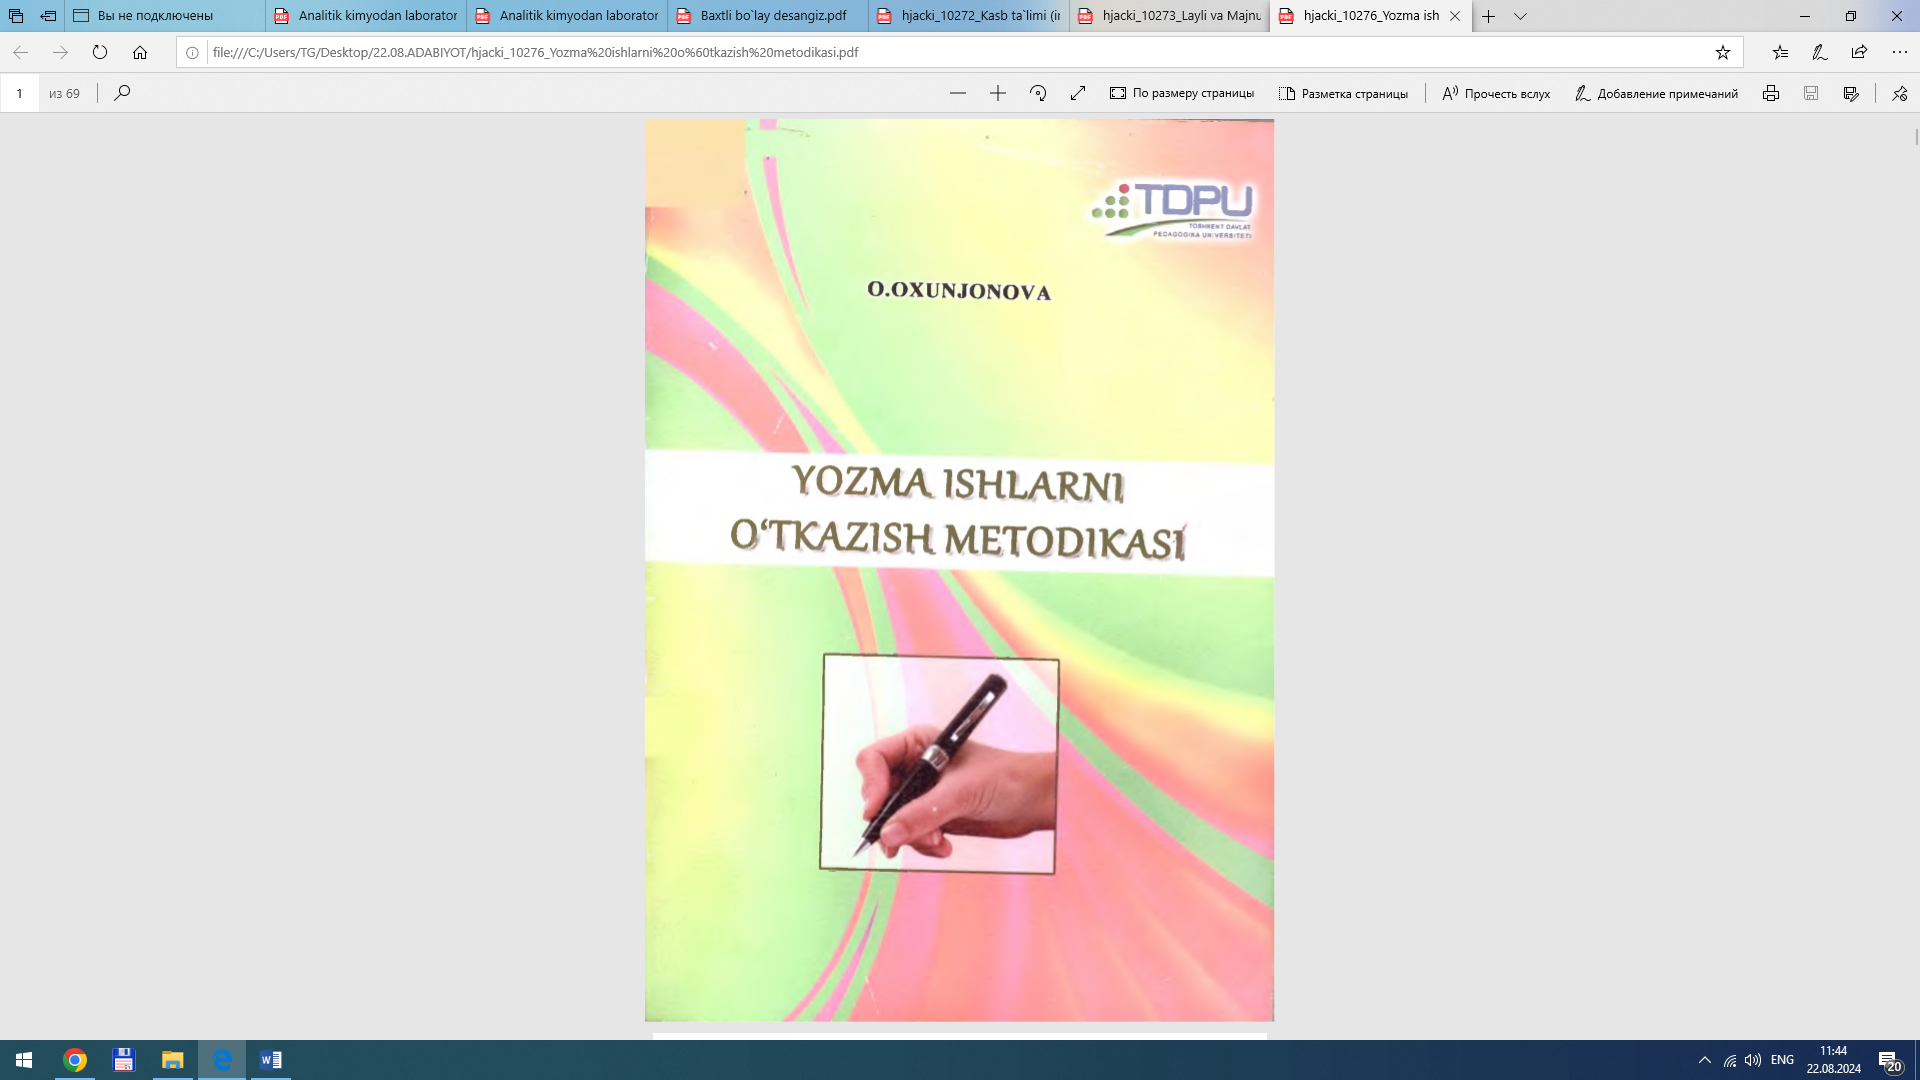Open Edge settings ellipsis menu
The image size is (1920, 1080).
(1899, 52)
